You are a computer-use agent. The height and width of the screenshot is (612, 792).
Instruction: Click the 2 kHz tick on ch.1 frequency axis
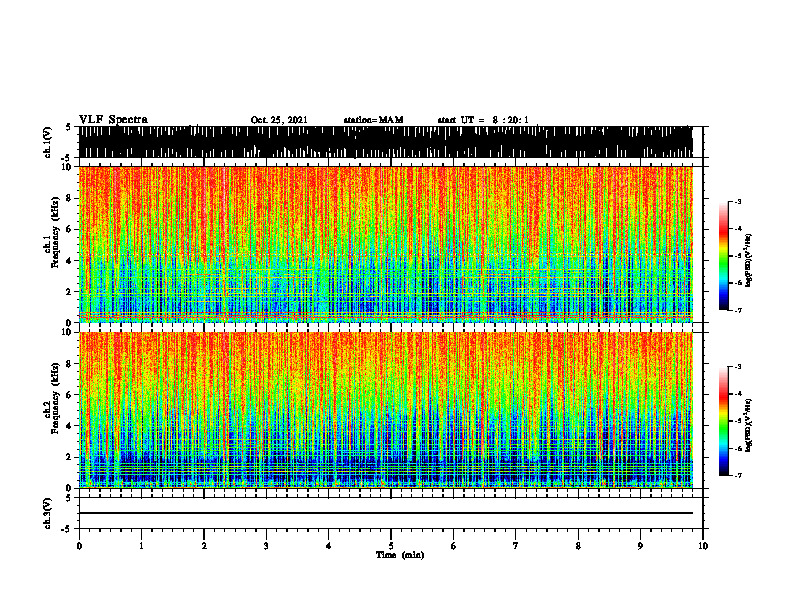pos(69,291)
